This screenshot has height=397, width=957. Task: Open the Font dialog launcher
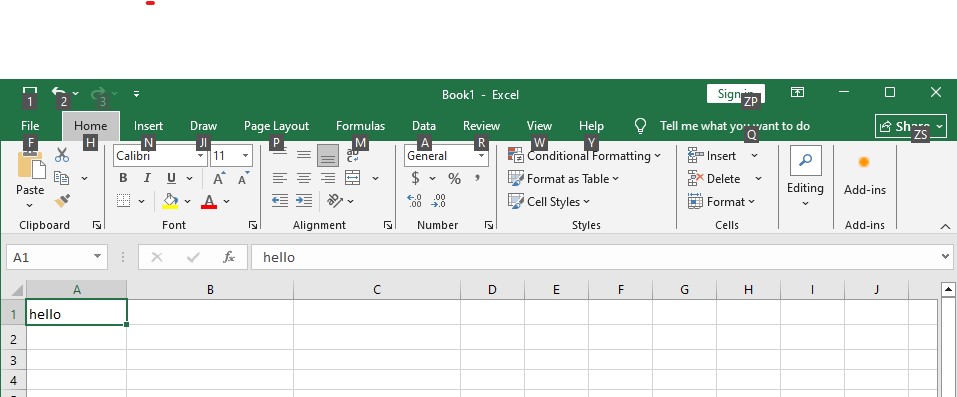pos(253,225)
